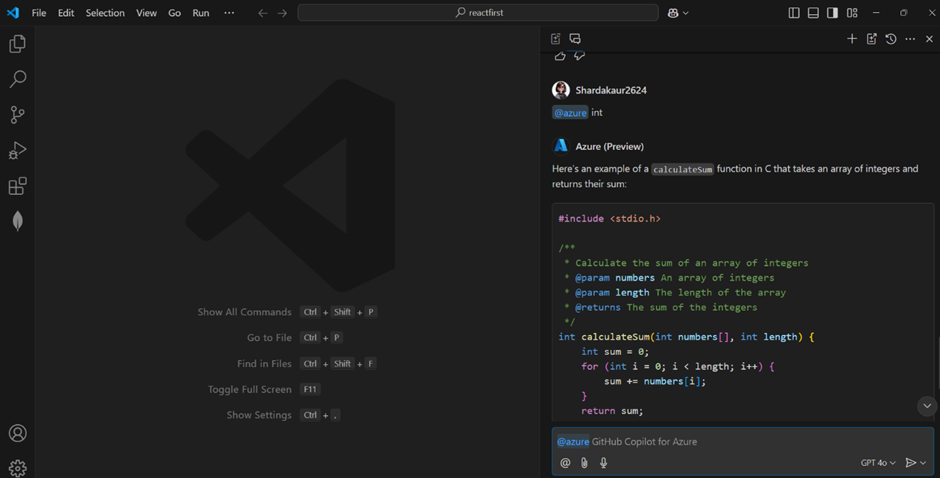Open the Extensions view
Image resolution: width=940 pixels, height=478 pixels.
[17, 186]
